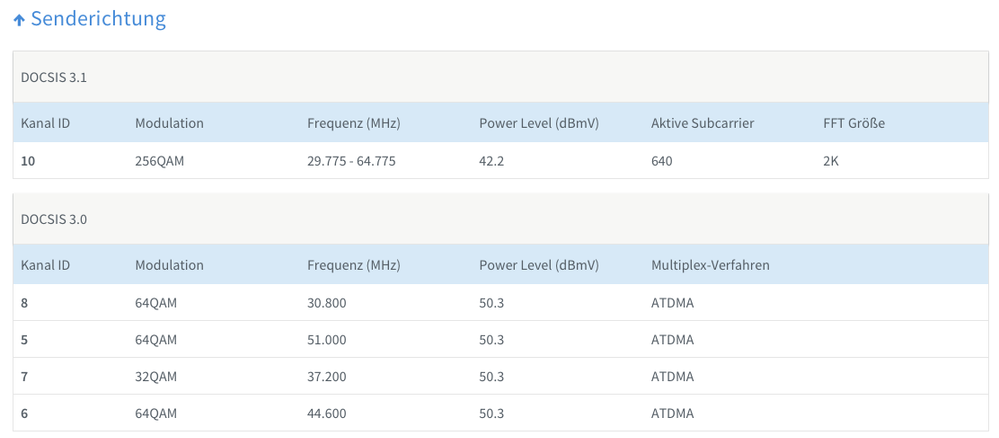Click the 51.000 frequency cell

click(326, 339)
